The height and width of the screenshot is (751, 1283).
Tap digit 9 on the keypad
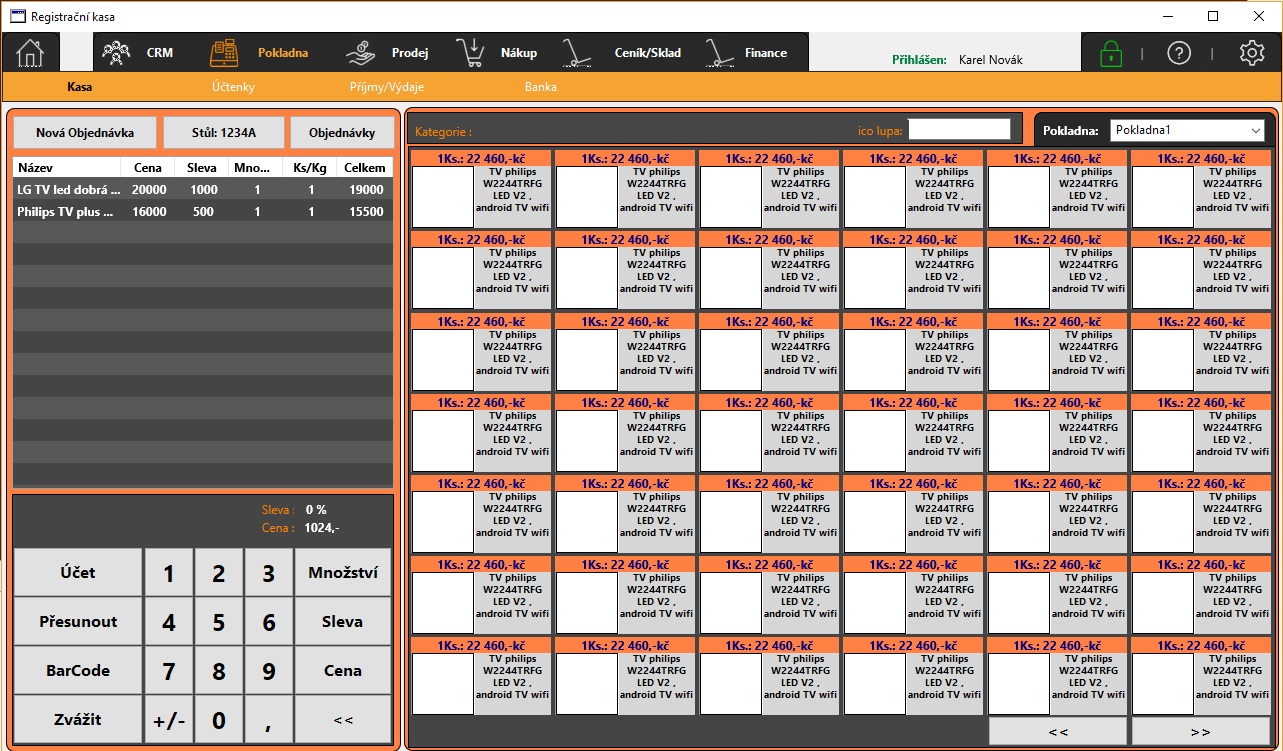tap(269, 671)
